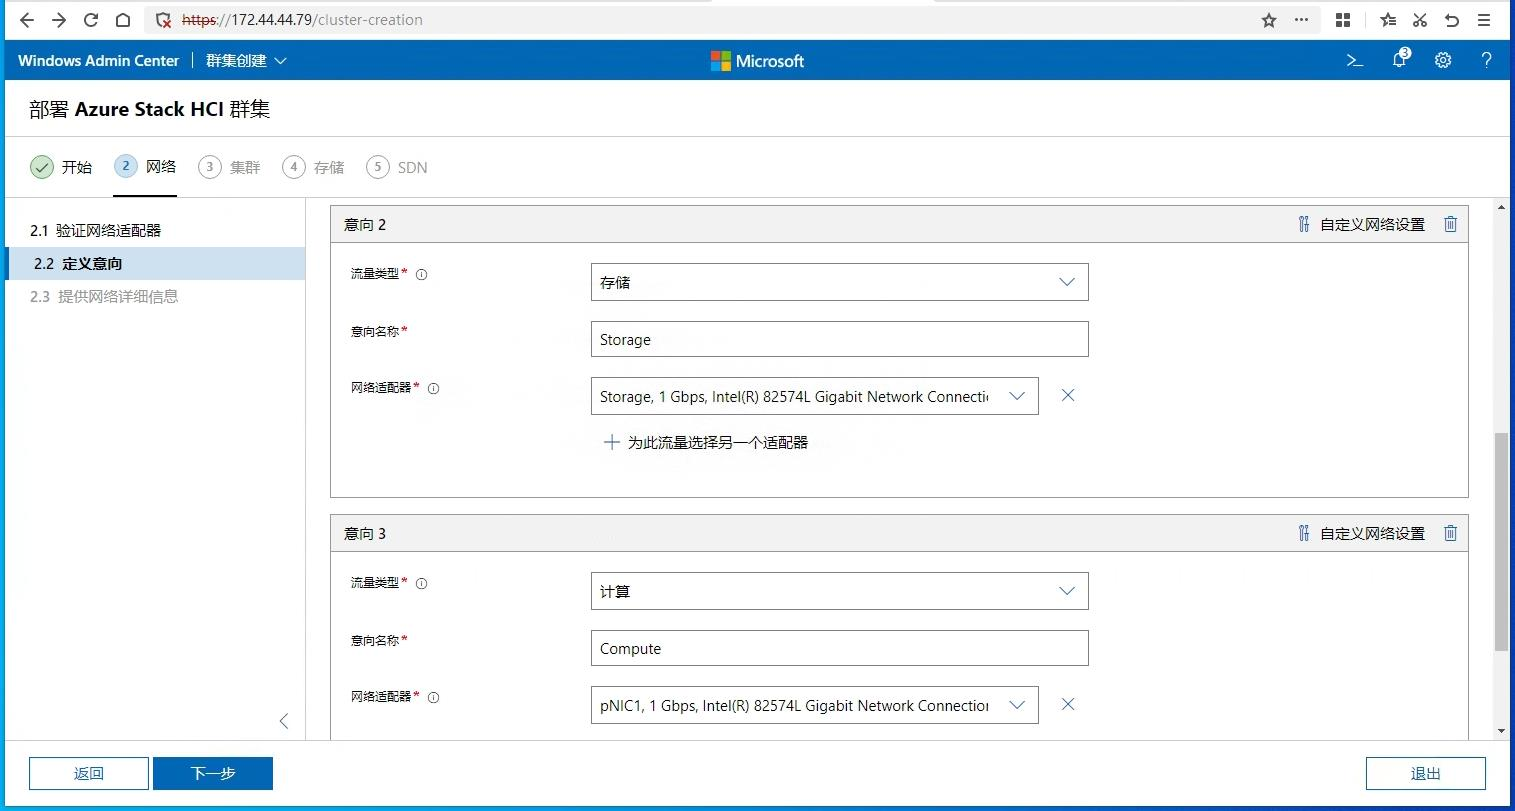Open pNIC1 network adapter dropdown
The height and width of the screenshot is (811, 1515).
pyautogui.click(x=814, y=705)
